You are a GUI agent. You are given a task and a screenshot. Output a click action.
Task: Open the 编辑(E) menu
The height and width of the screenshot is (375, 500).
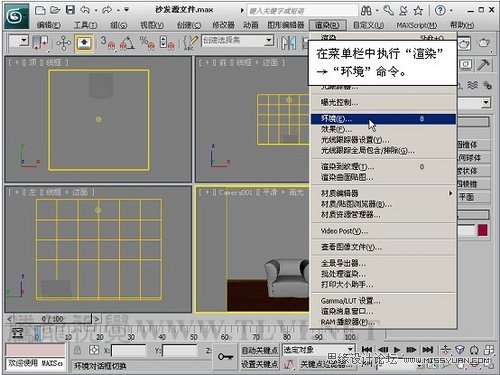coord(49,25)
